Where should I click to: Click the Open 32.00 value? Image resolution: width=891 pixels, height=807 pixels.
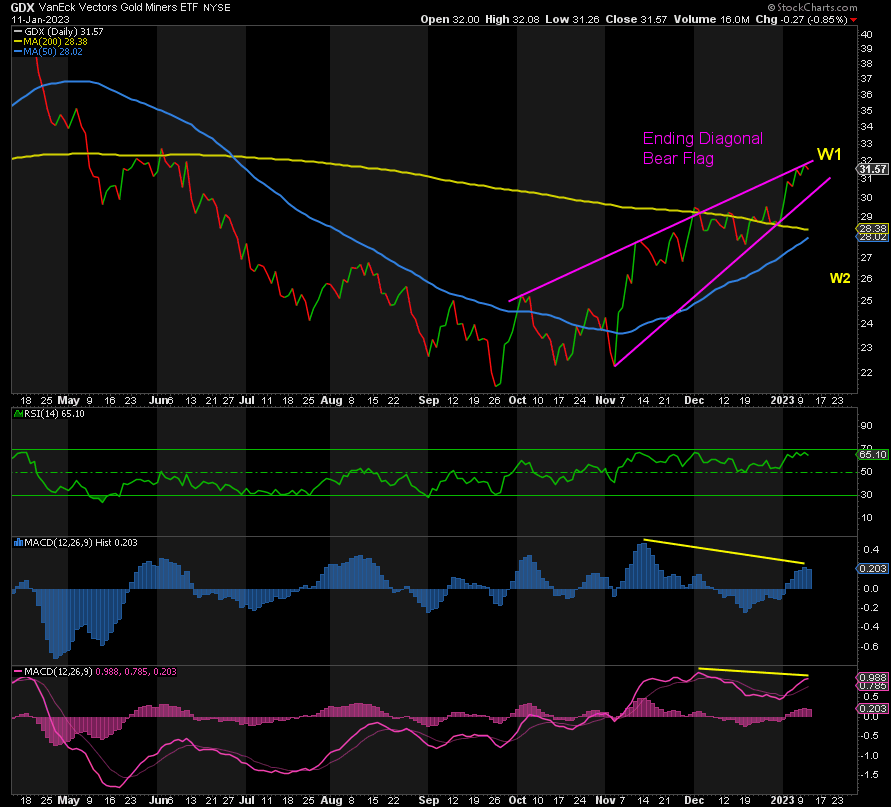click(x=450, y=19)
